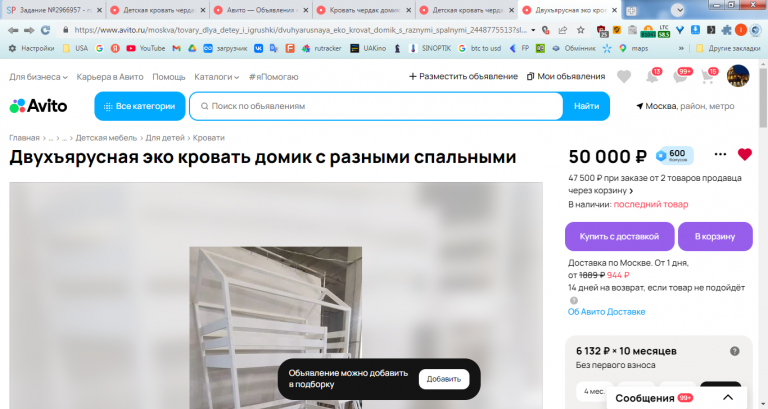Click the blue download extension icon
The image size is (768, 409).
point(695,30)
